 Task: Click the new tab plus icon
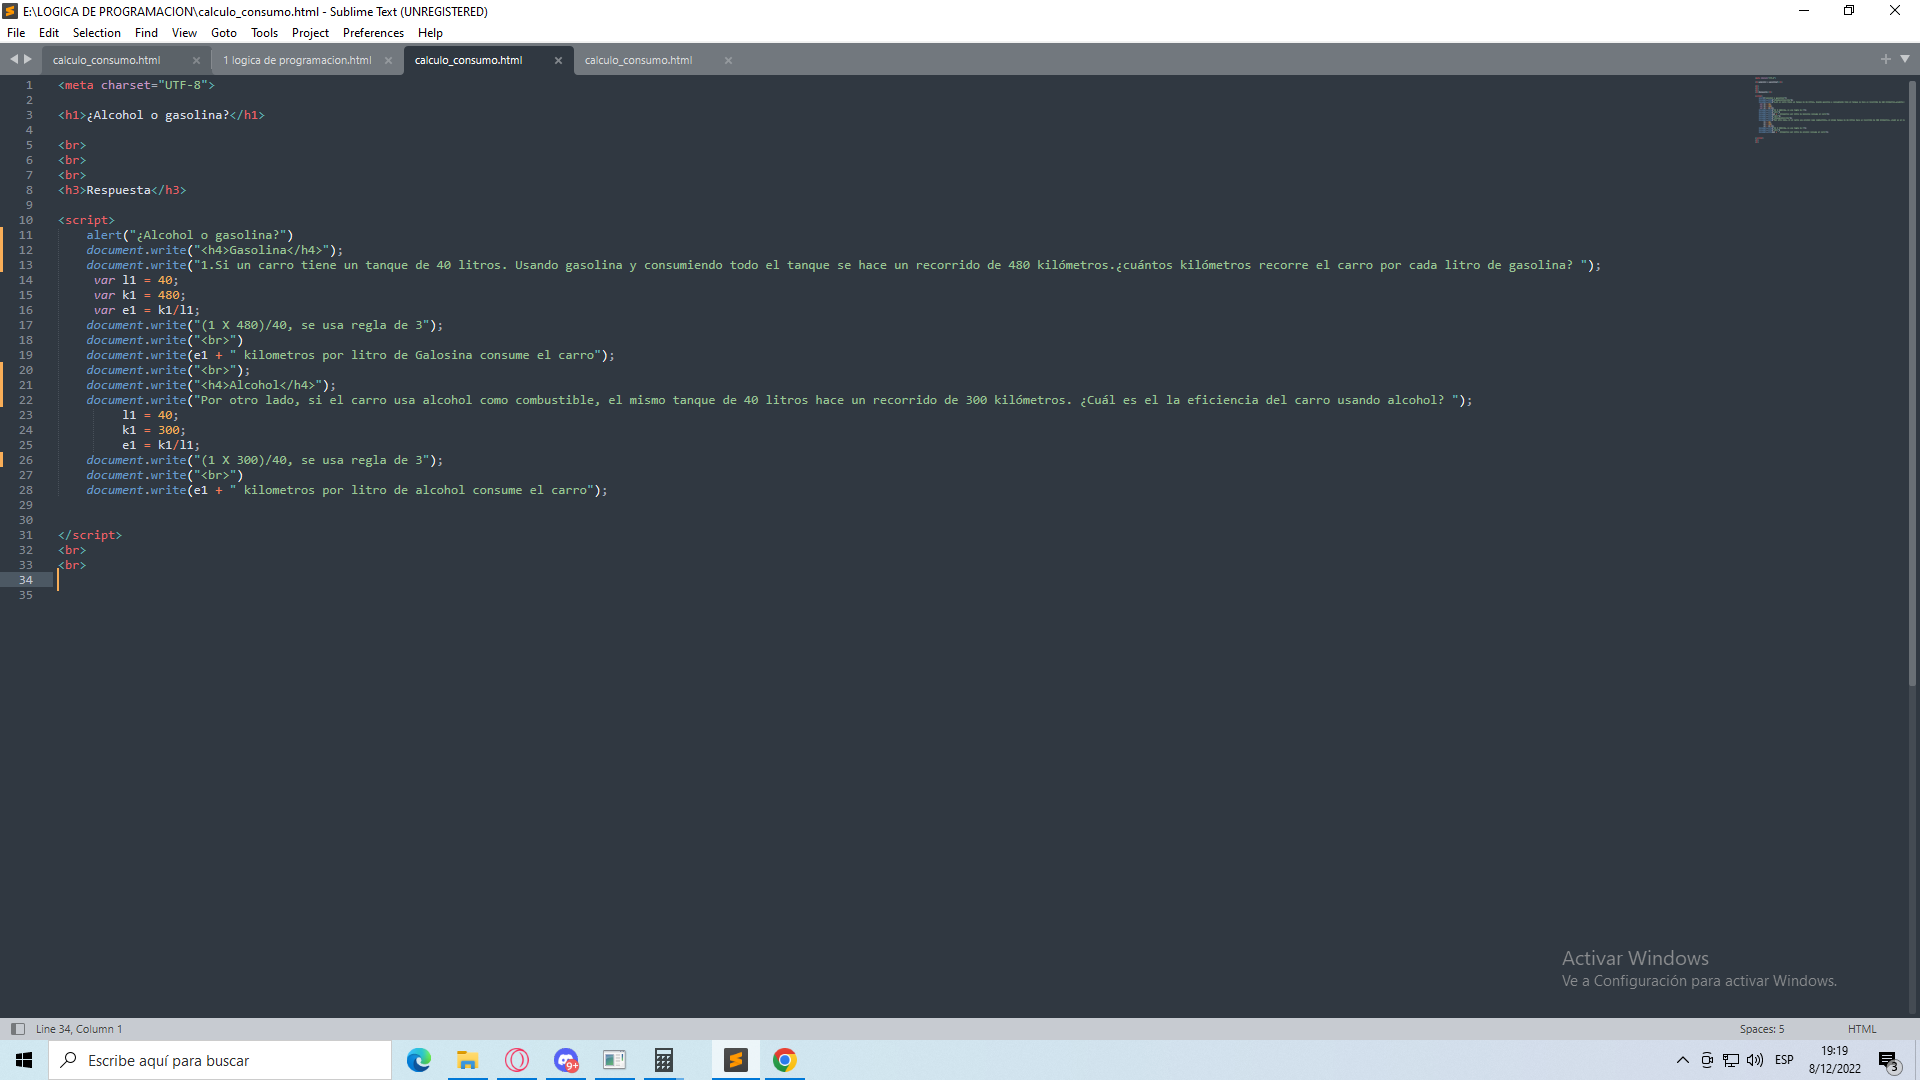coord(1885,60)
